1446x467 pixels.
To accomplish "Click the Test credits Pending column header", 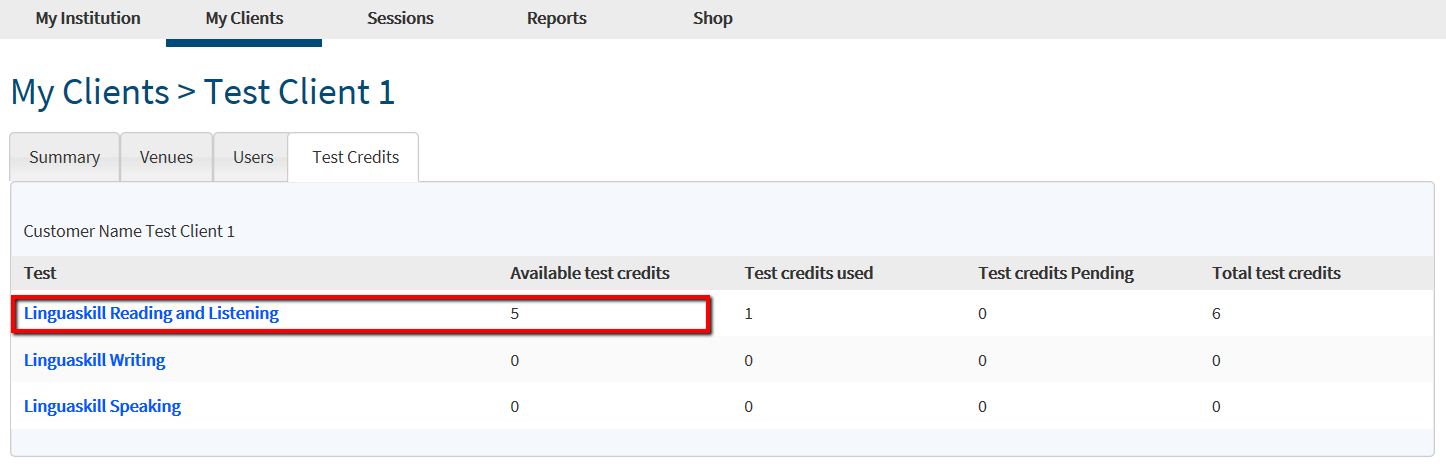I will [1056, 273].
